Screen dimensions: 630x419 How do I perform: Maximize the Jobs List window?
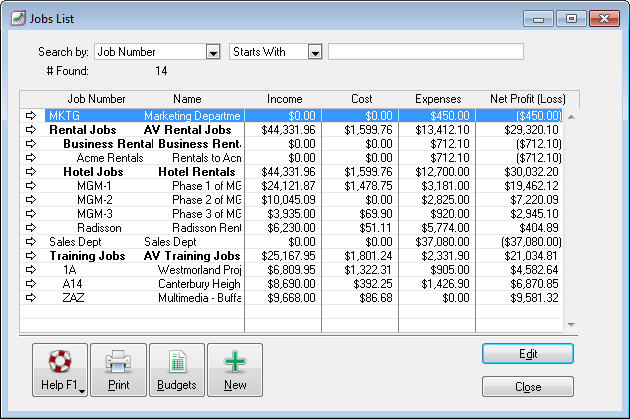click(x=571, y=19)
